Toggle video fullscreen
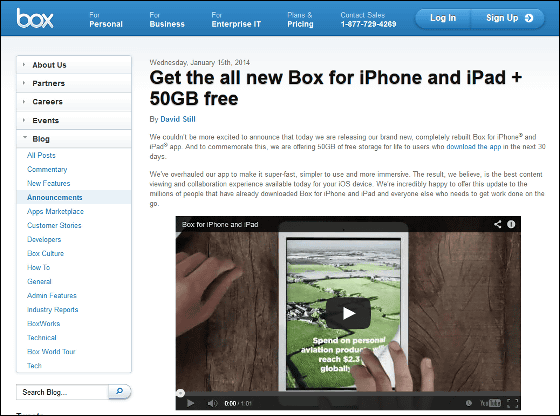Viewport: 560px width, 416px height. click(x=512, y=403)
